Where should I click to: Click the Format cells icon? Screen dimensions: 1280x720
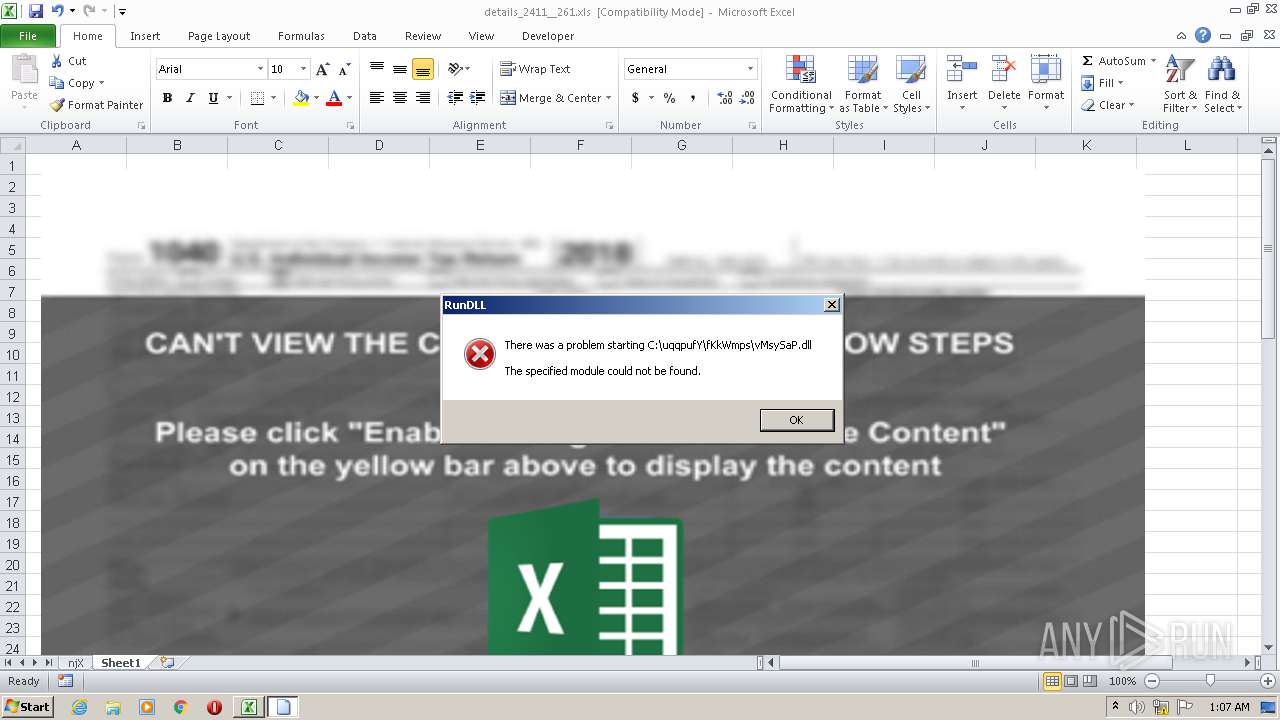(1046, 70)
